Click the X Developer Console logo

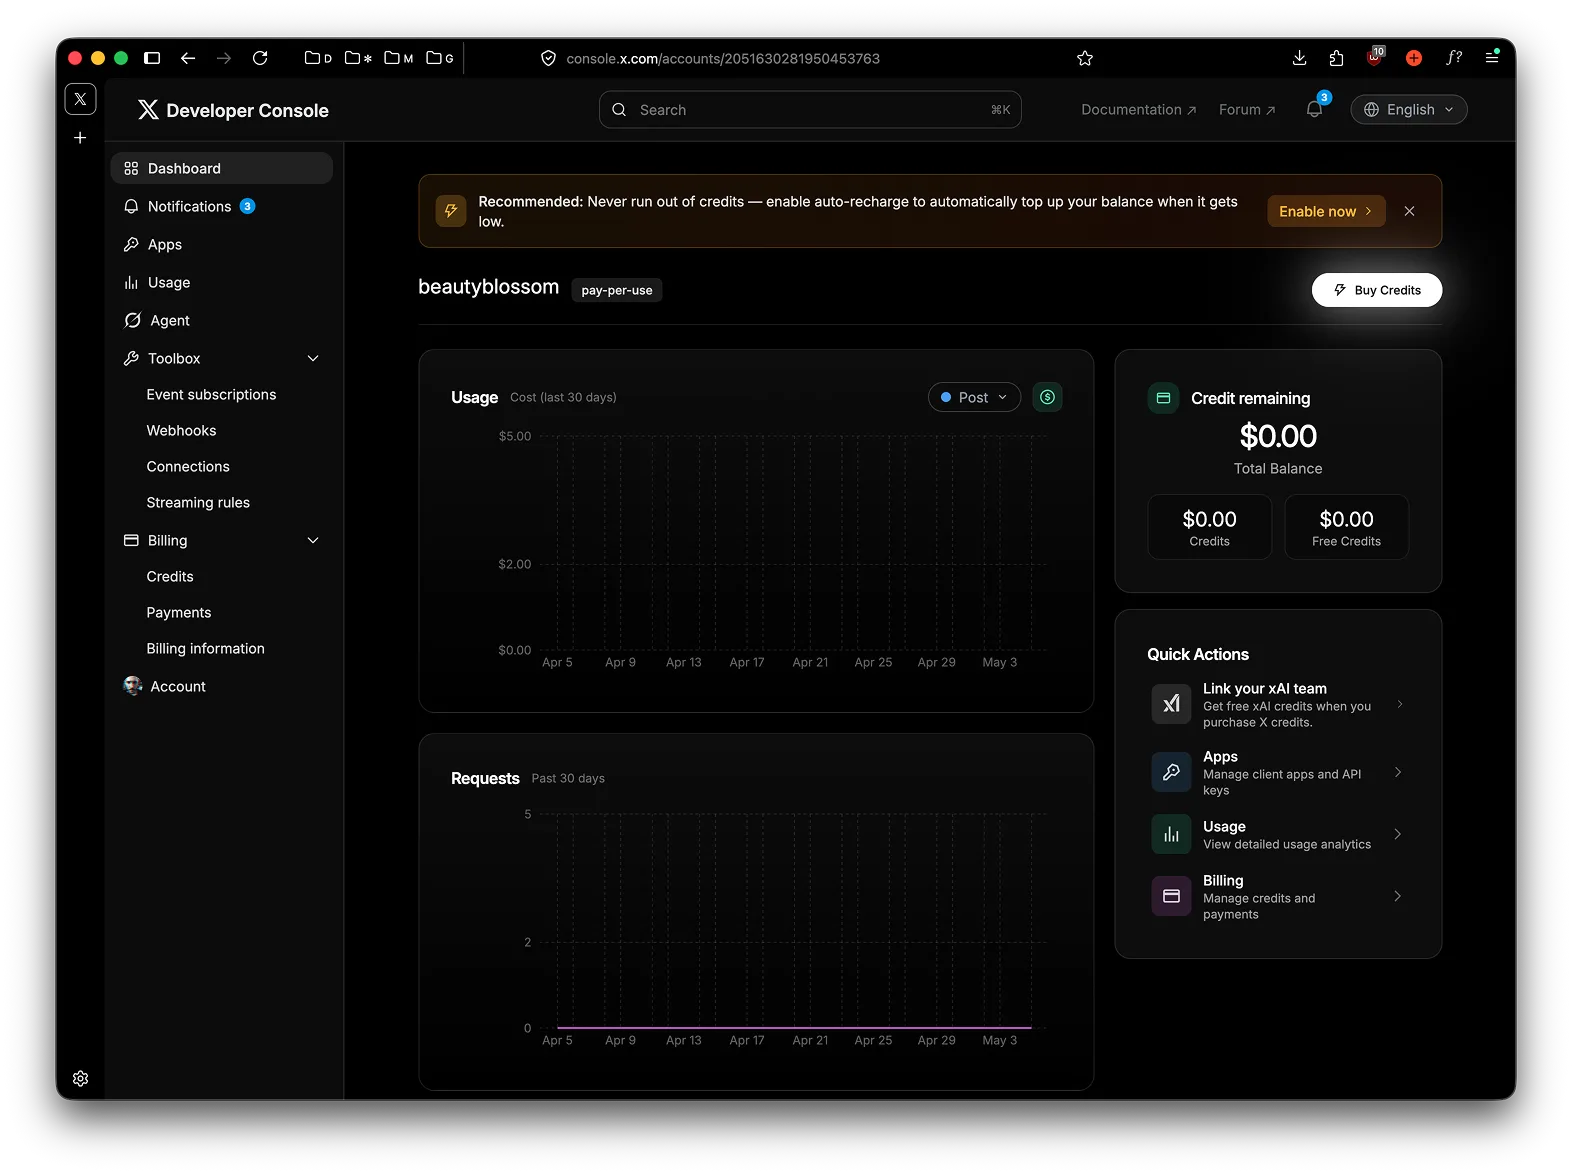[233, 110]
